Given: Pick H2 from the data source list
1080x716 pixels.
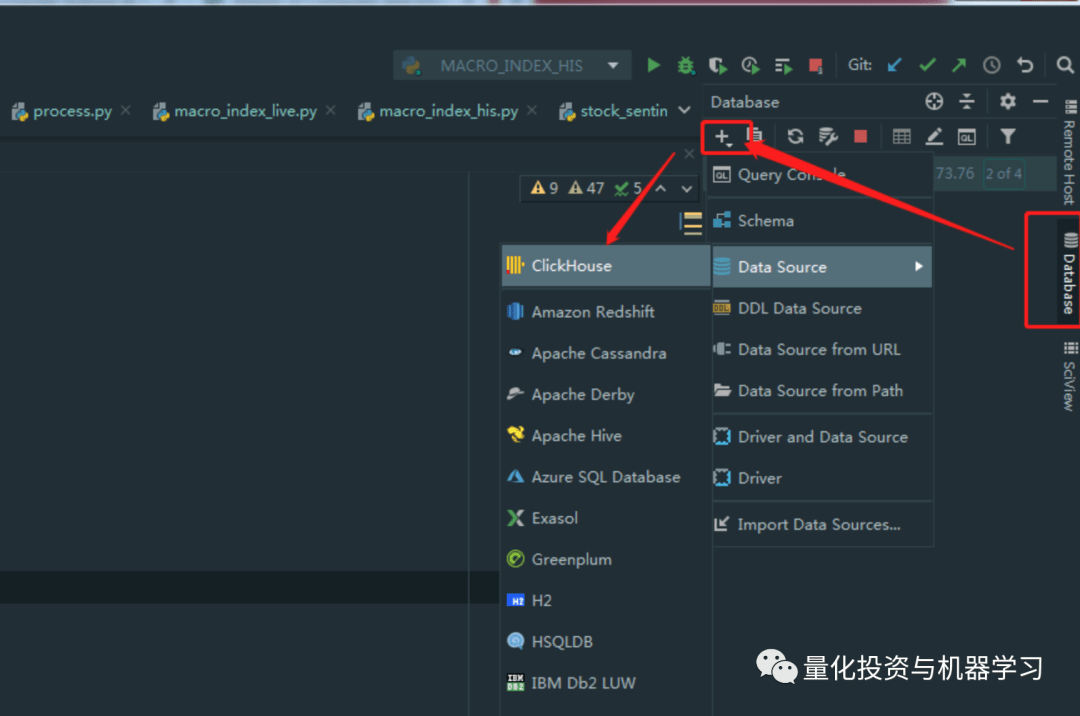Looking at the screenshot, I should [606, 601].
